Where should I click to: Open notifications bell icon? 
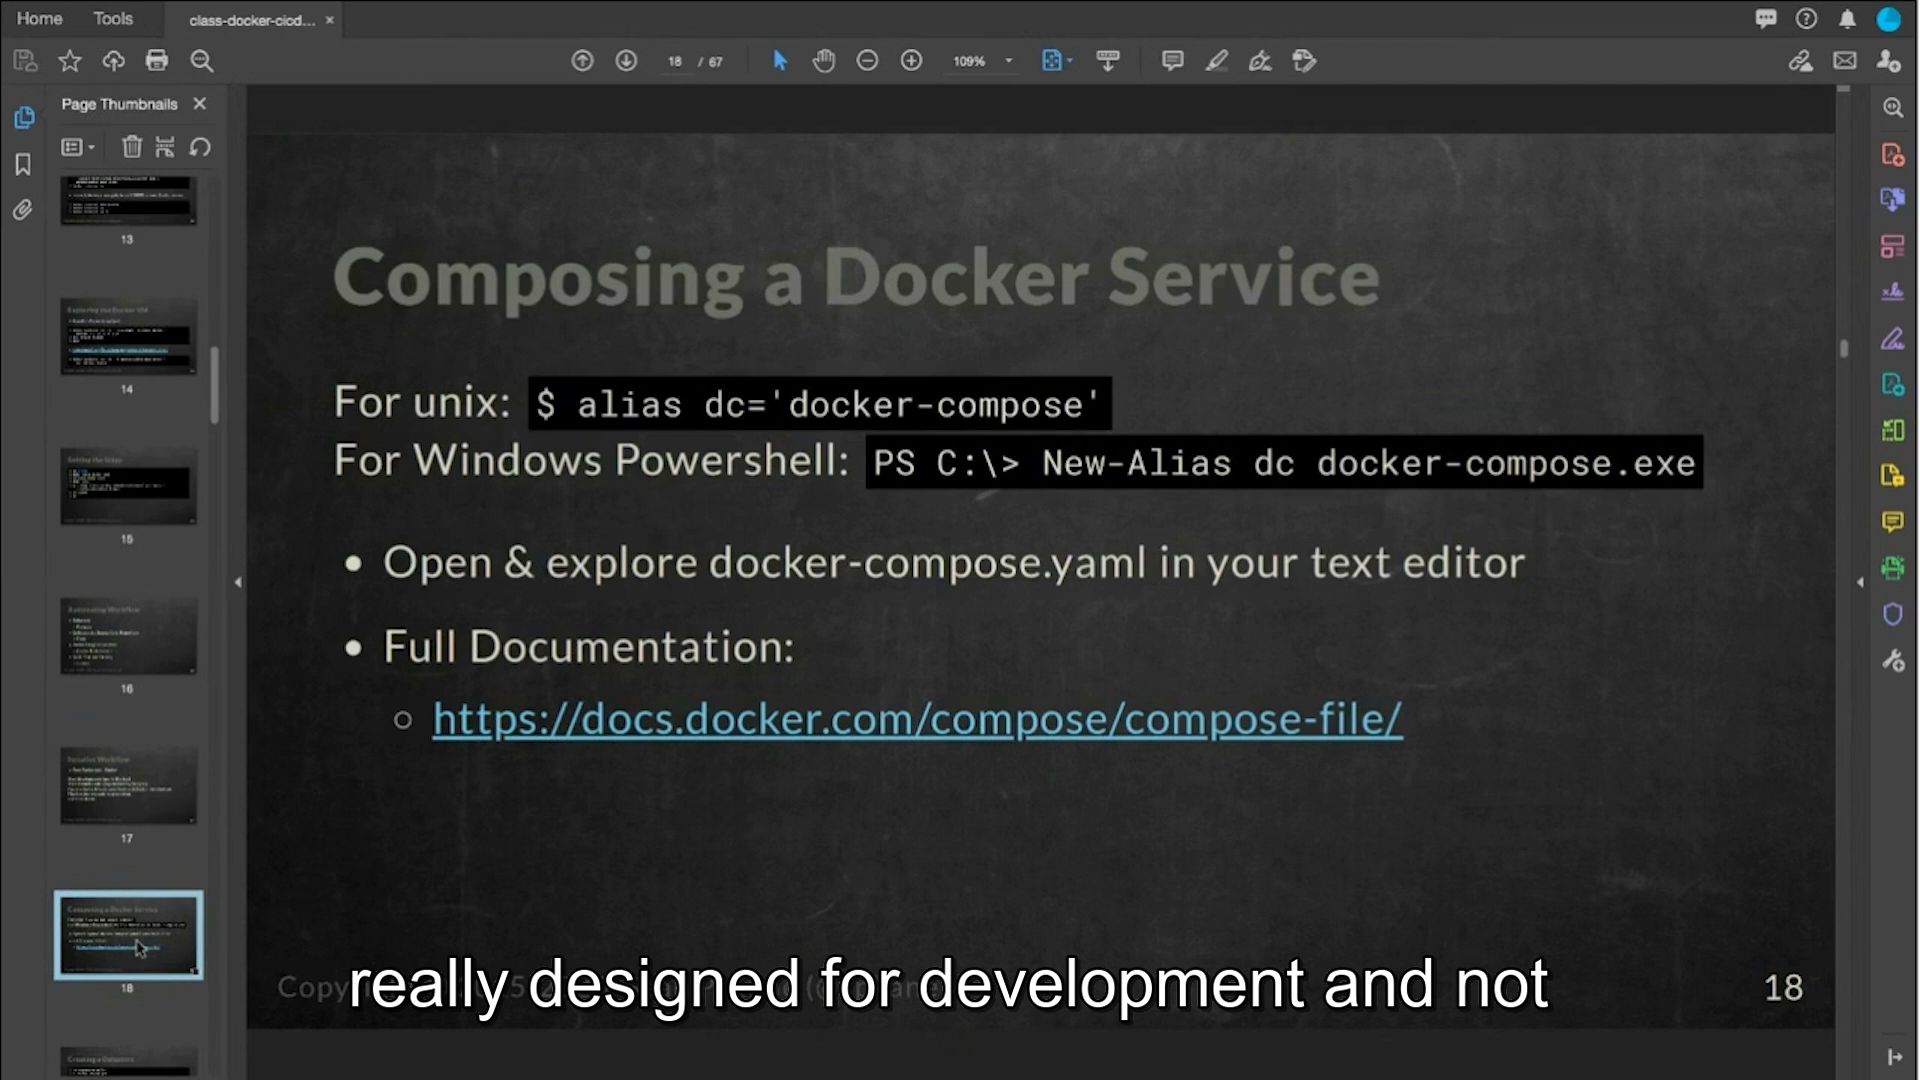coord(1847,19)
